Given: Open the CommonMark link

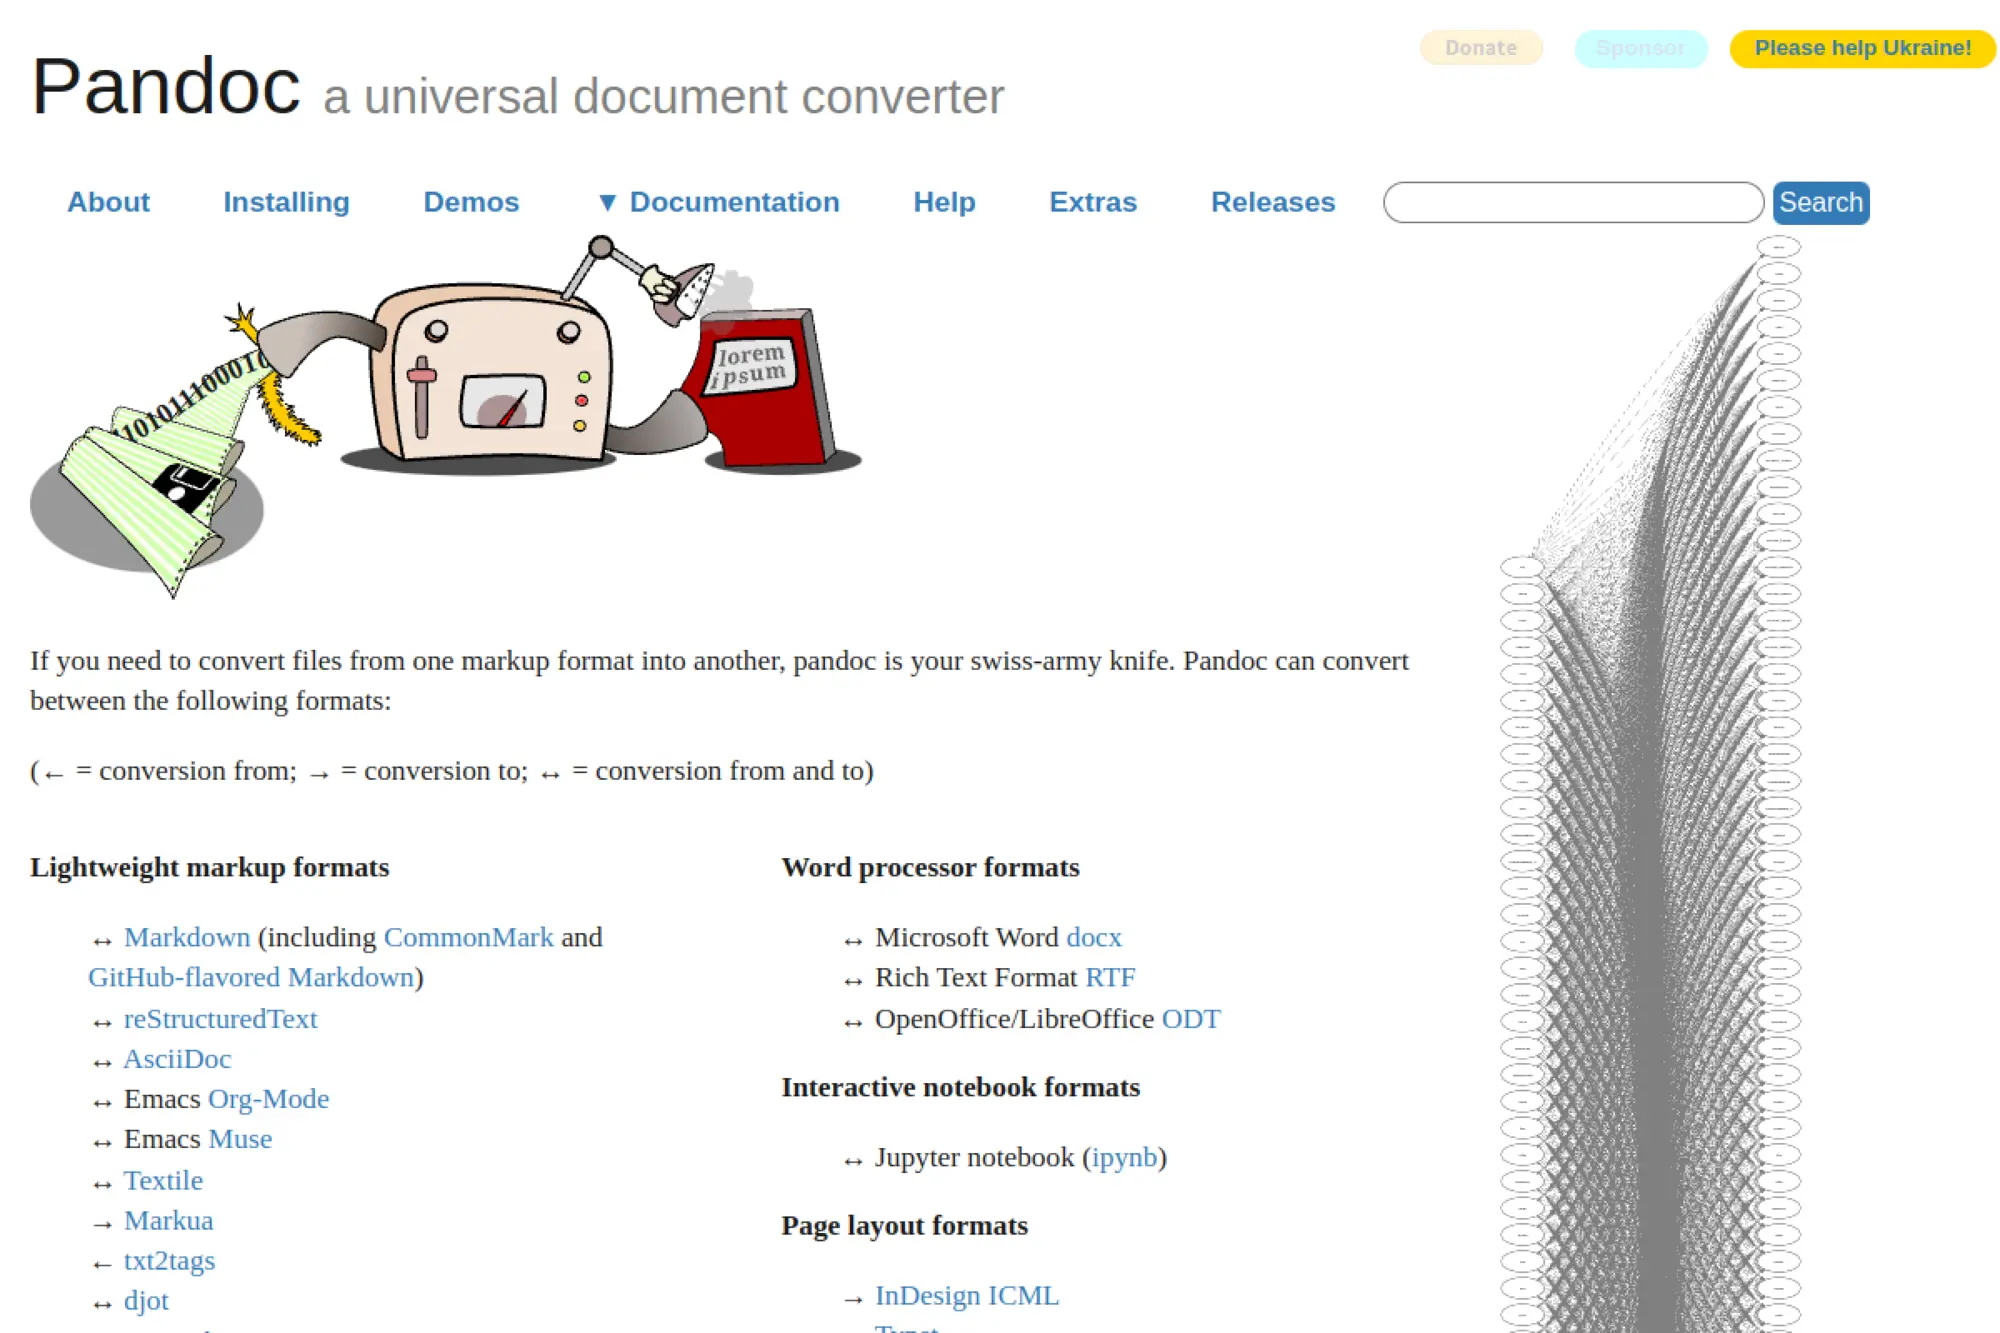Looking at the screenshot, I should pyautogui.click(x=468, y=937).
